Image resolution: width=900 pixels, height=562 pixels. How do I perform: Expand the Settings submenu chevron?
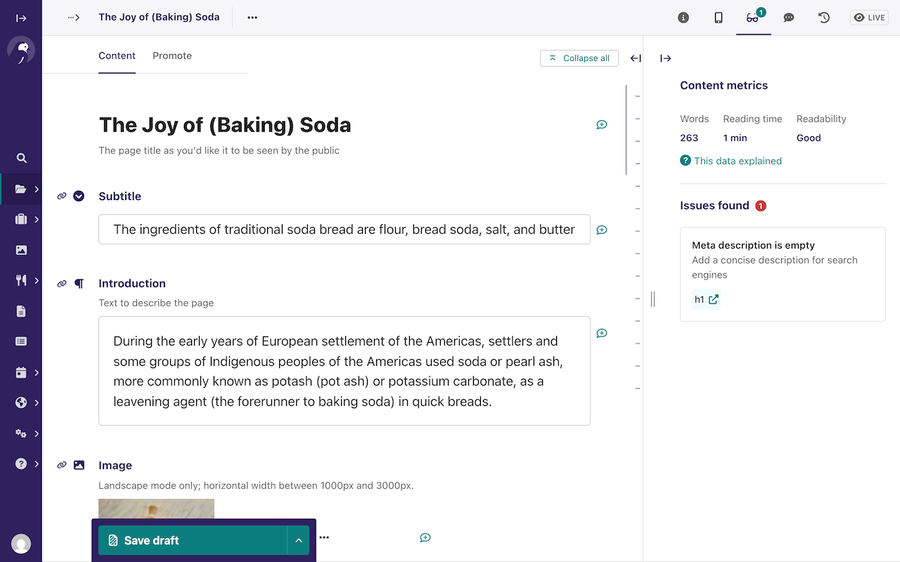pyautogui.click(x=36, y=433)
